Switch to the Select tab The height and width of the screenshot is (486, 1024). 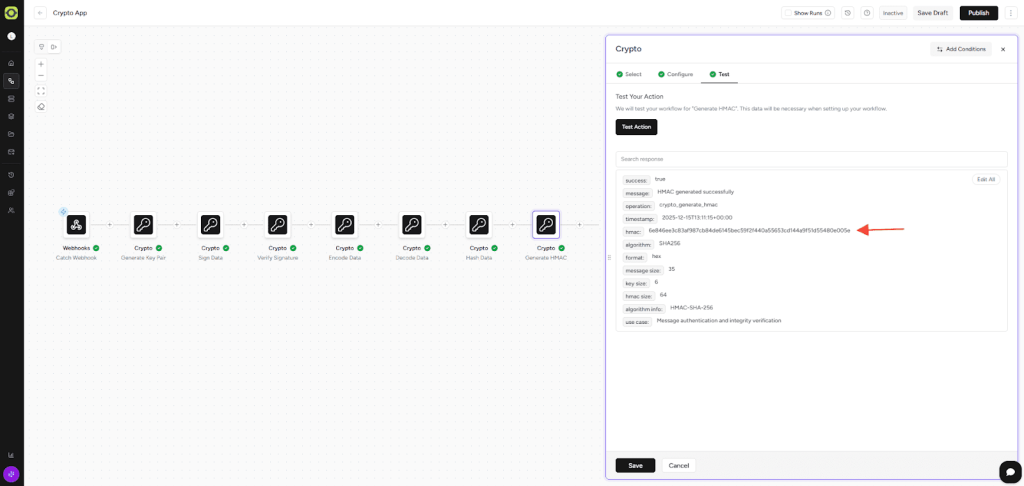tap(629, 74)
